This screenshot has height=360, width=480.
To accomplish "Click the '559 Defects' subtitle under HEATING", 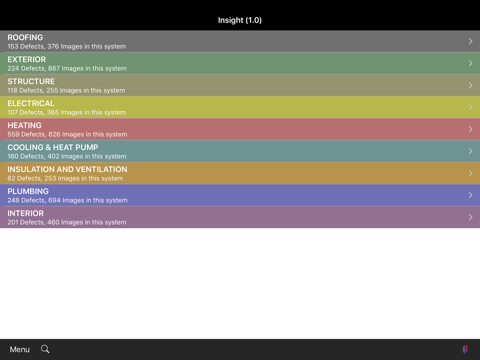I will 67,135.
